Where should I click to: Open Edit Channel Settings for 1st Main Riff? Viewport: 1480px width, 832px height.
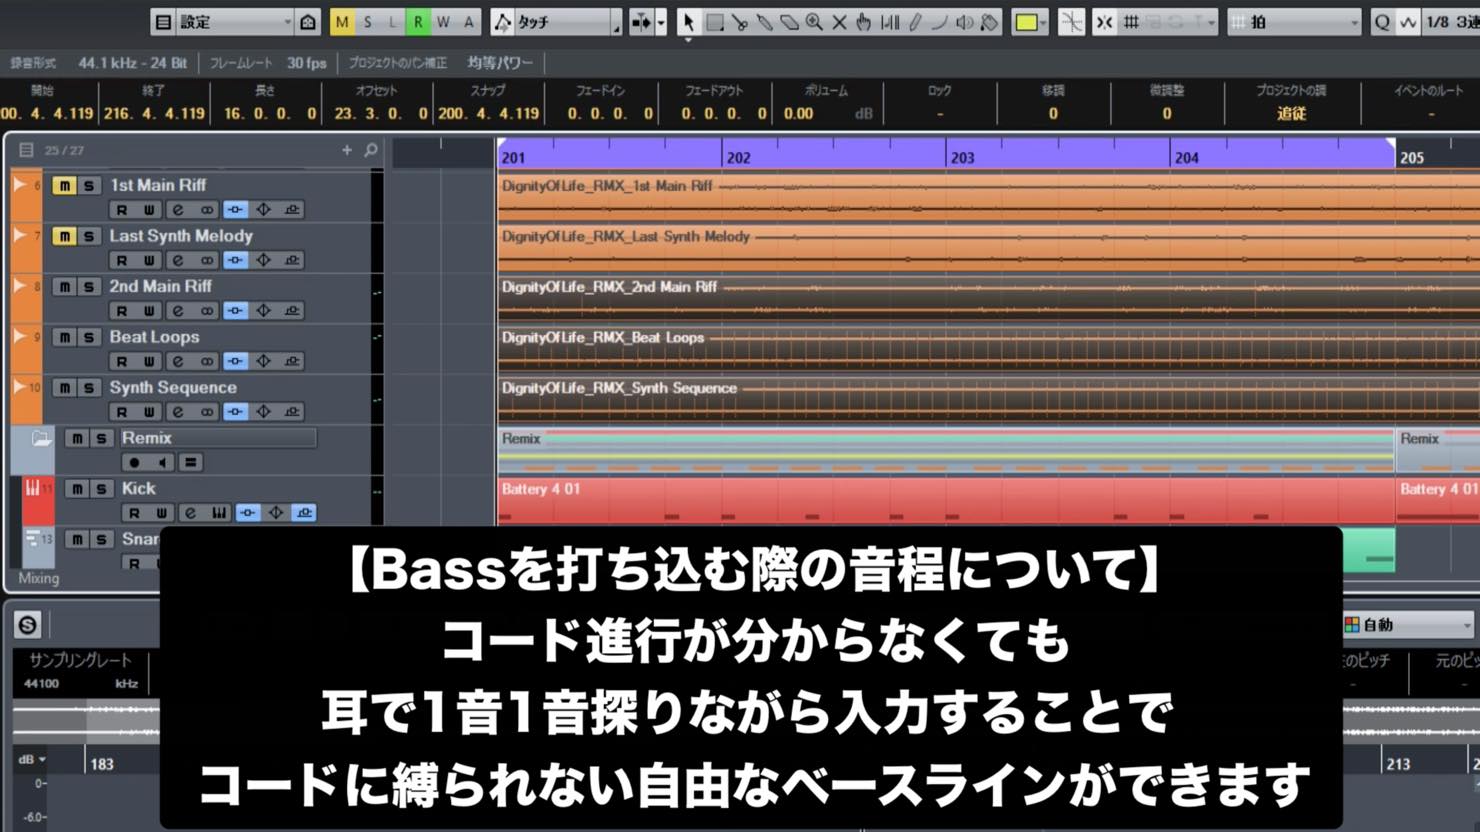(x=178, y=210)
